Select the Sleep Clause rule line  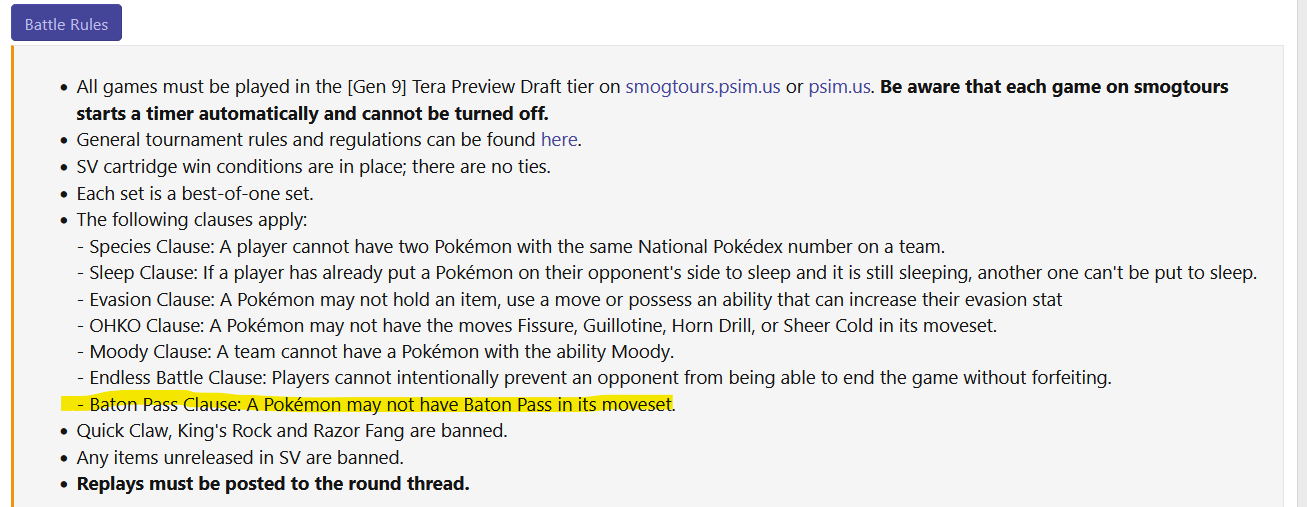click(670, 273)
